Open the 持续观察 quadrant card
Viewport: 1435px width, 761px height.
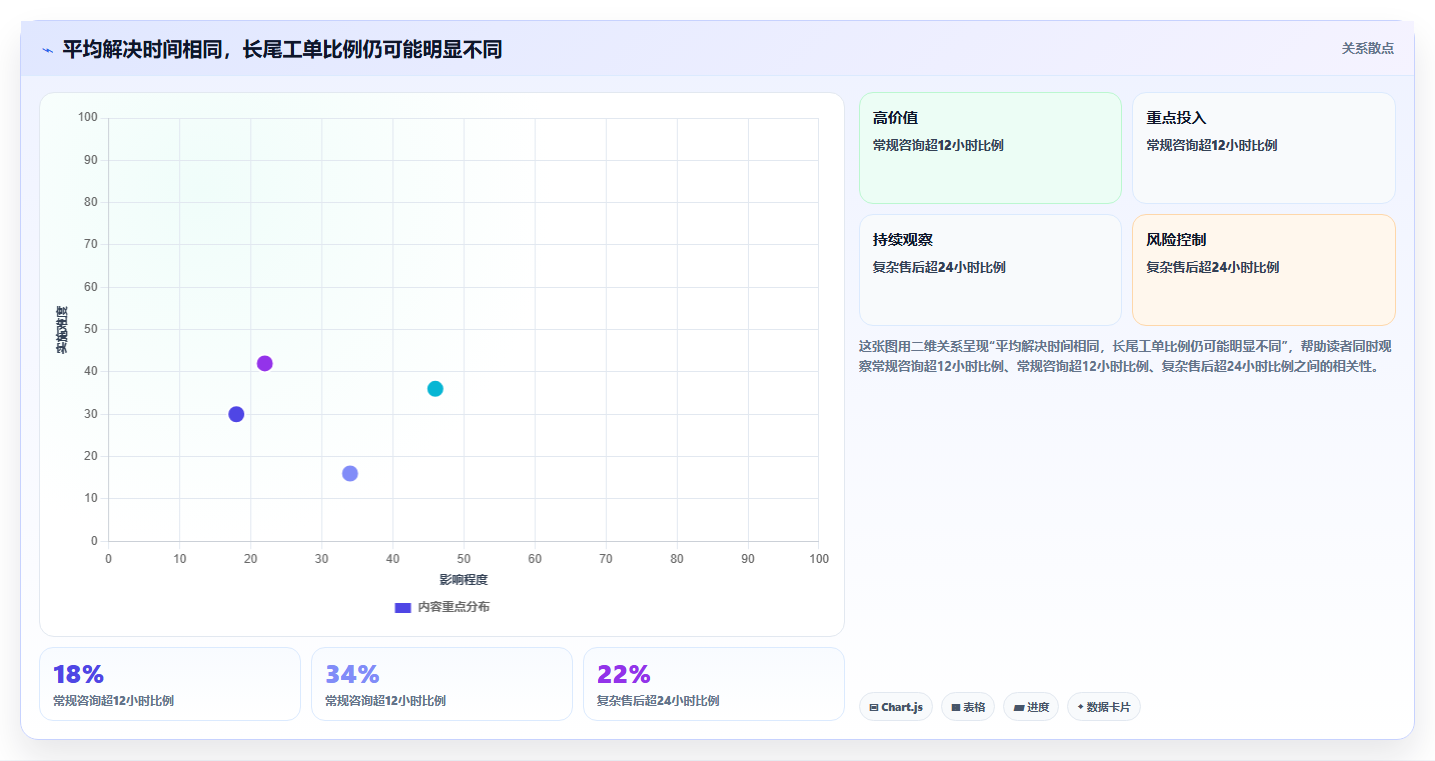(x=990, y=270)
